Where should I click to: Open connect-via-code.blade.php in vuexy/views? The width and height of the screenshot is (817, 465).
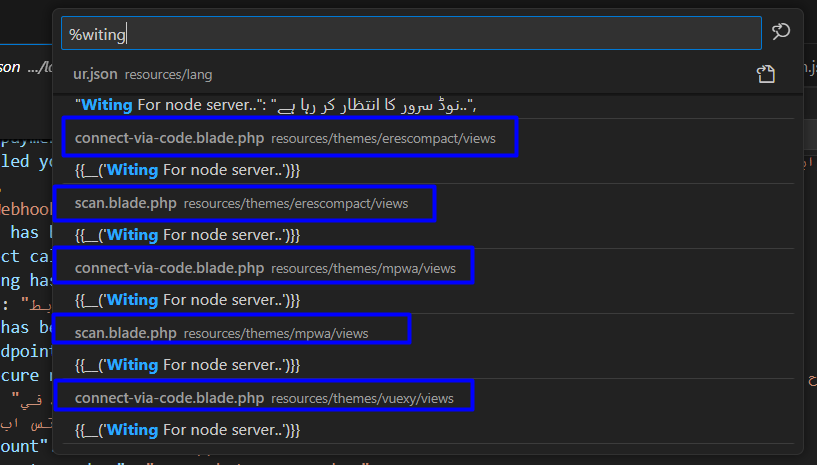pyautogui.click(x=263, y=396)
